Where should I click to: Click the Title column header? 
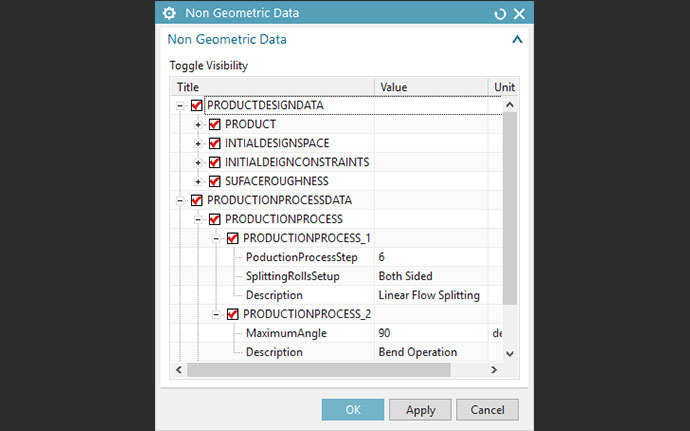(x=273, y=87)
